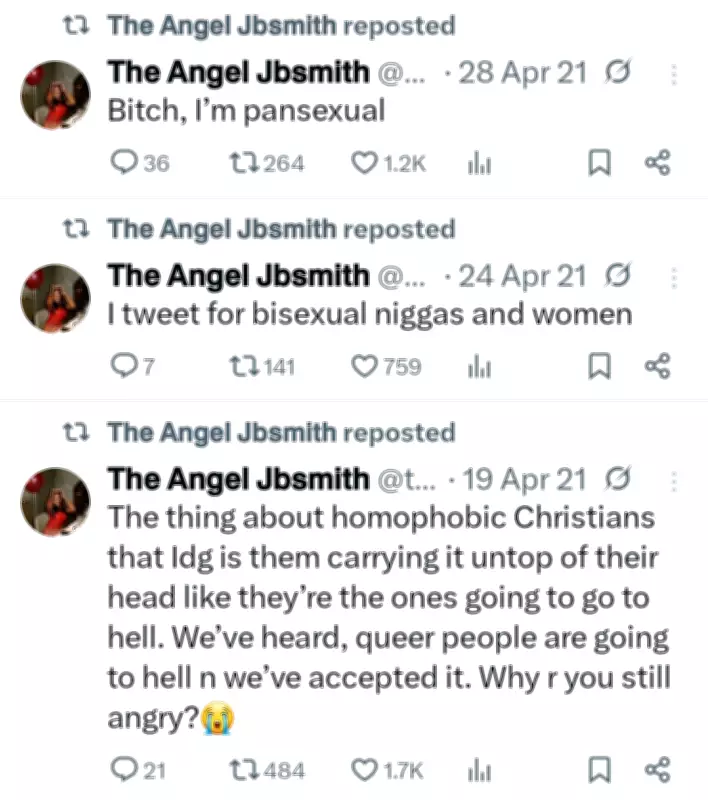This screenshot has width=708, height=800.
Task: Open view analytics for the 24 Apr tweet
Action: 479,367
